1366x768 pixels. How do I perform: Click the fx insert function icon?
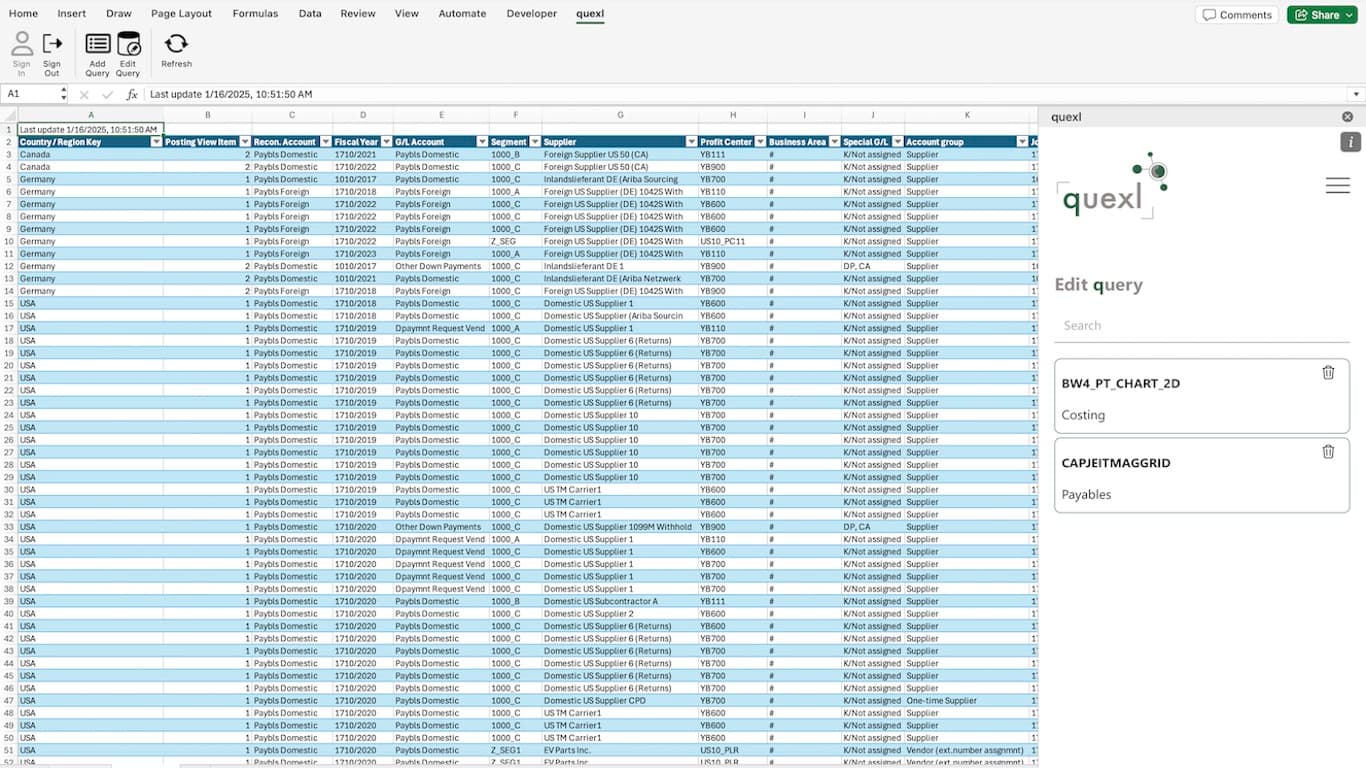131,94
